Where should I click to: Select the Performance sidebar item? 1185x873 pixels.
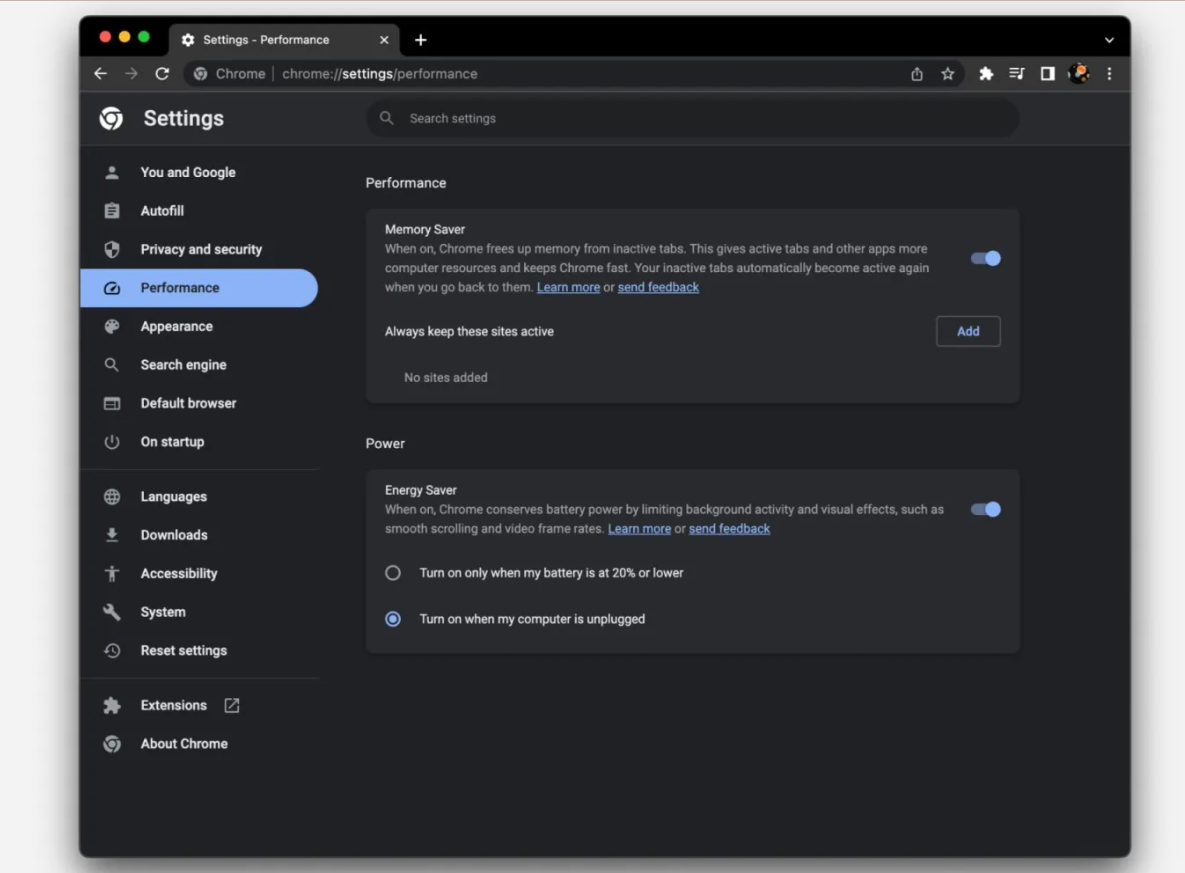pos(199,288)
